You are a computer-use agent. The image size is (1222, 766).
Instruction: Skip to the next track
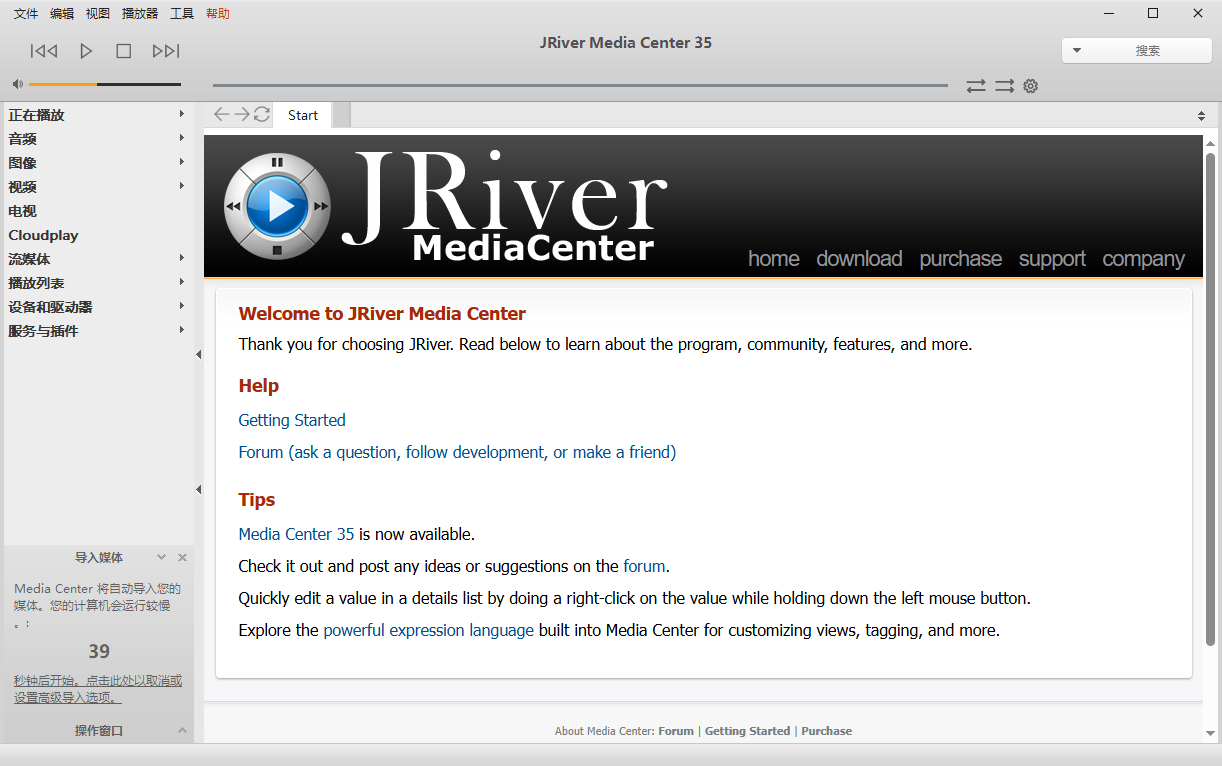[165, 50]
